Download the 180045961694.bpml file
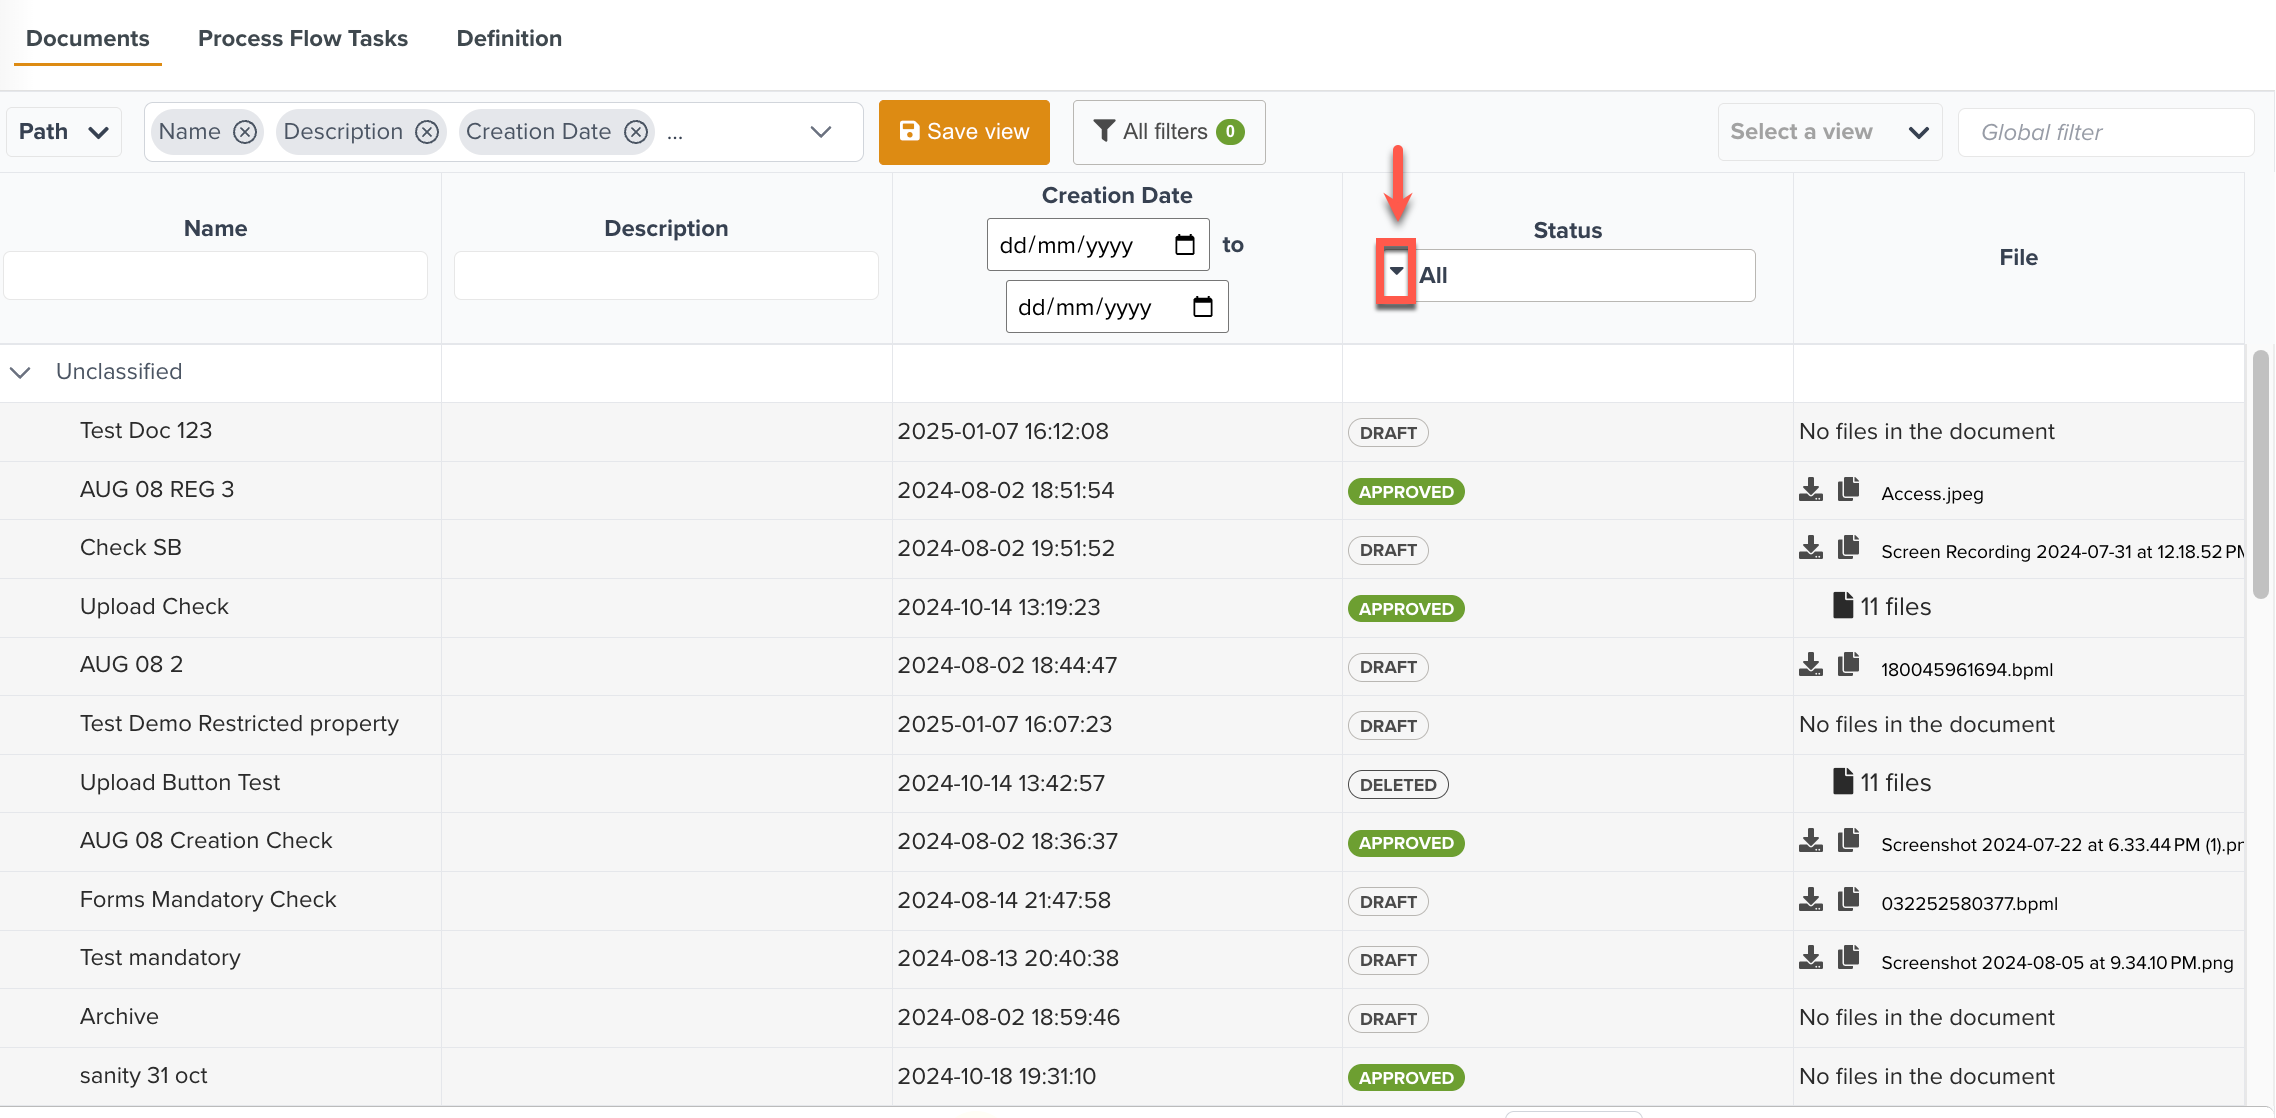 click(1810, 665)
